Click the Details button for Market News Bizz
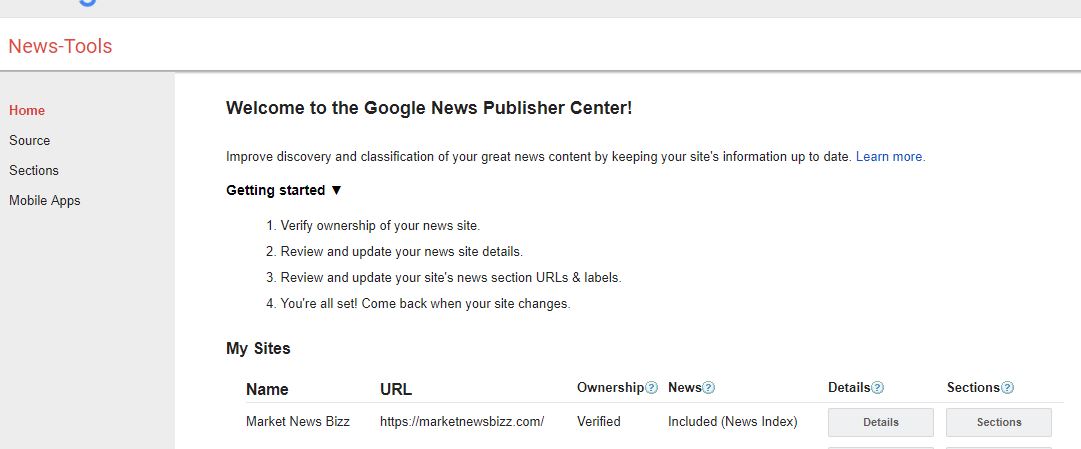This screenshot has width=1081, height=449. click(x=880, y=422)
